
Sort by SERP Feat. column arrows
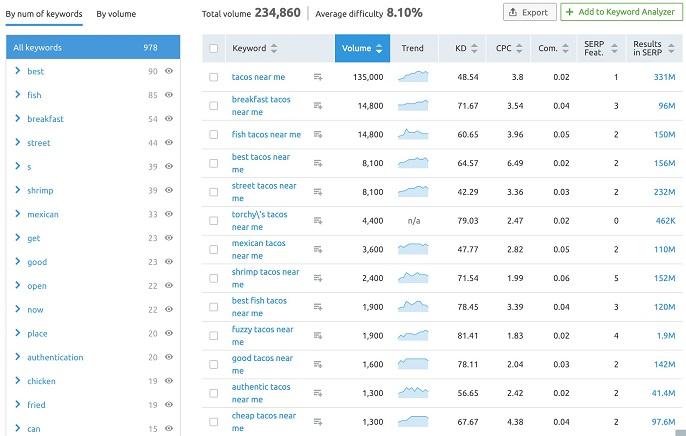614,48
